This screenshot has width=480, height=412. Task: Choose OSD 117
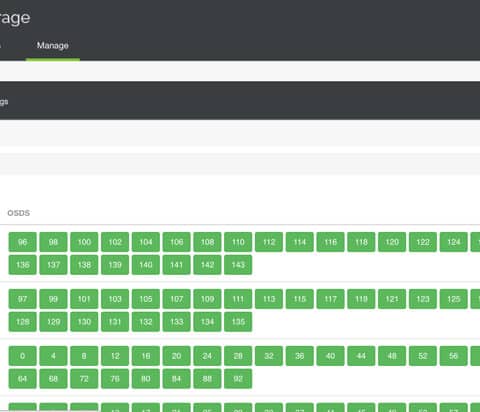[x=330, y=299]
